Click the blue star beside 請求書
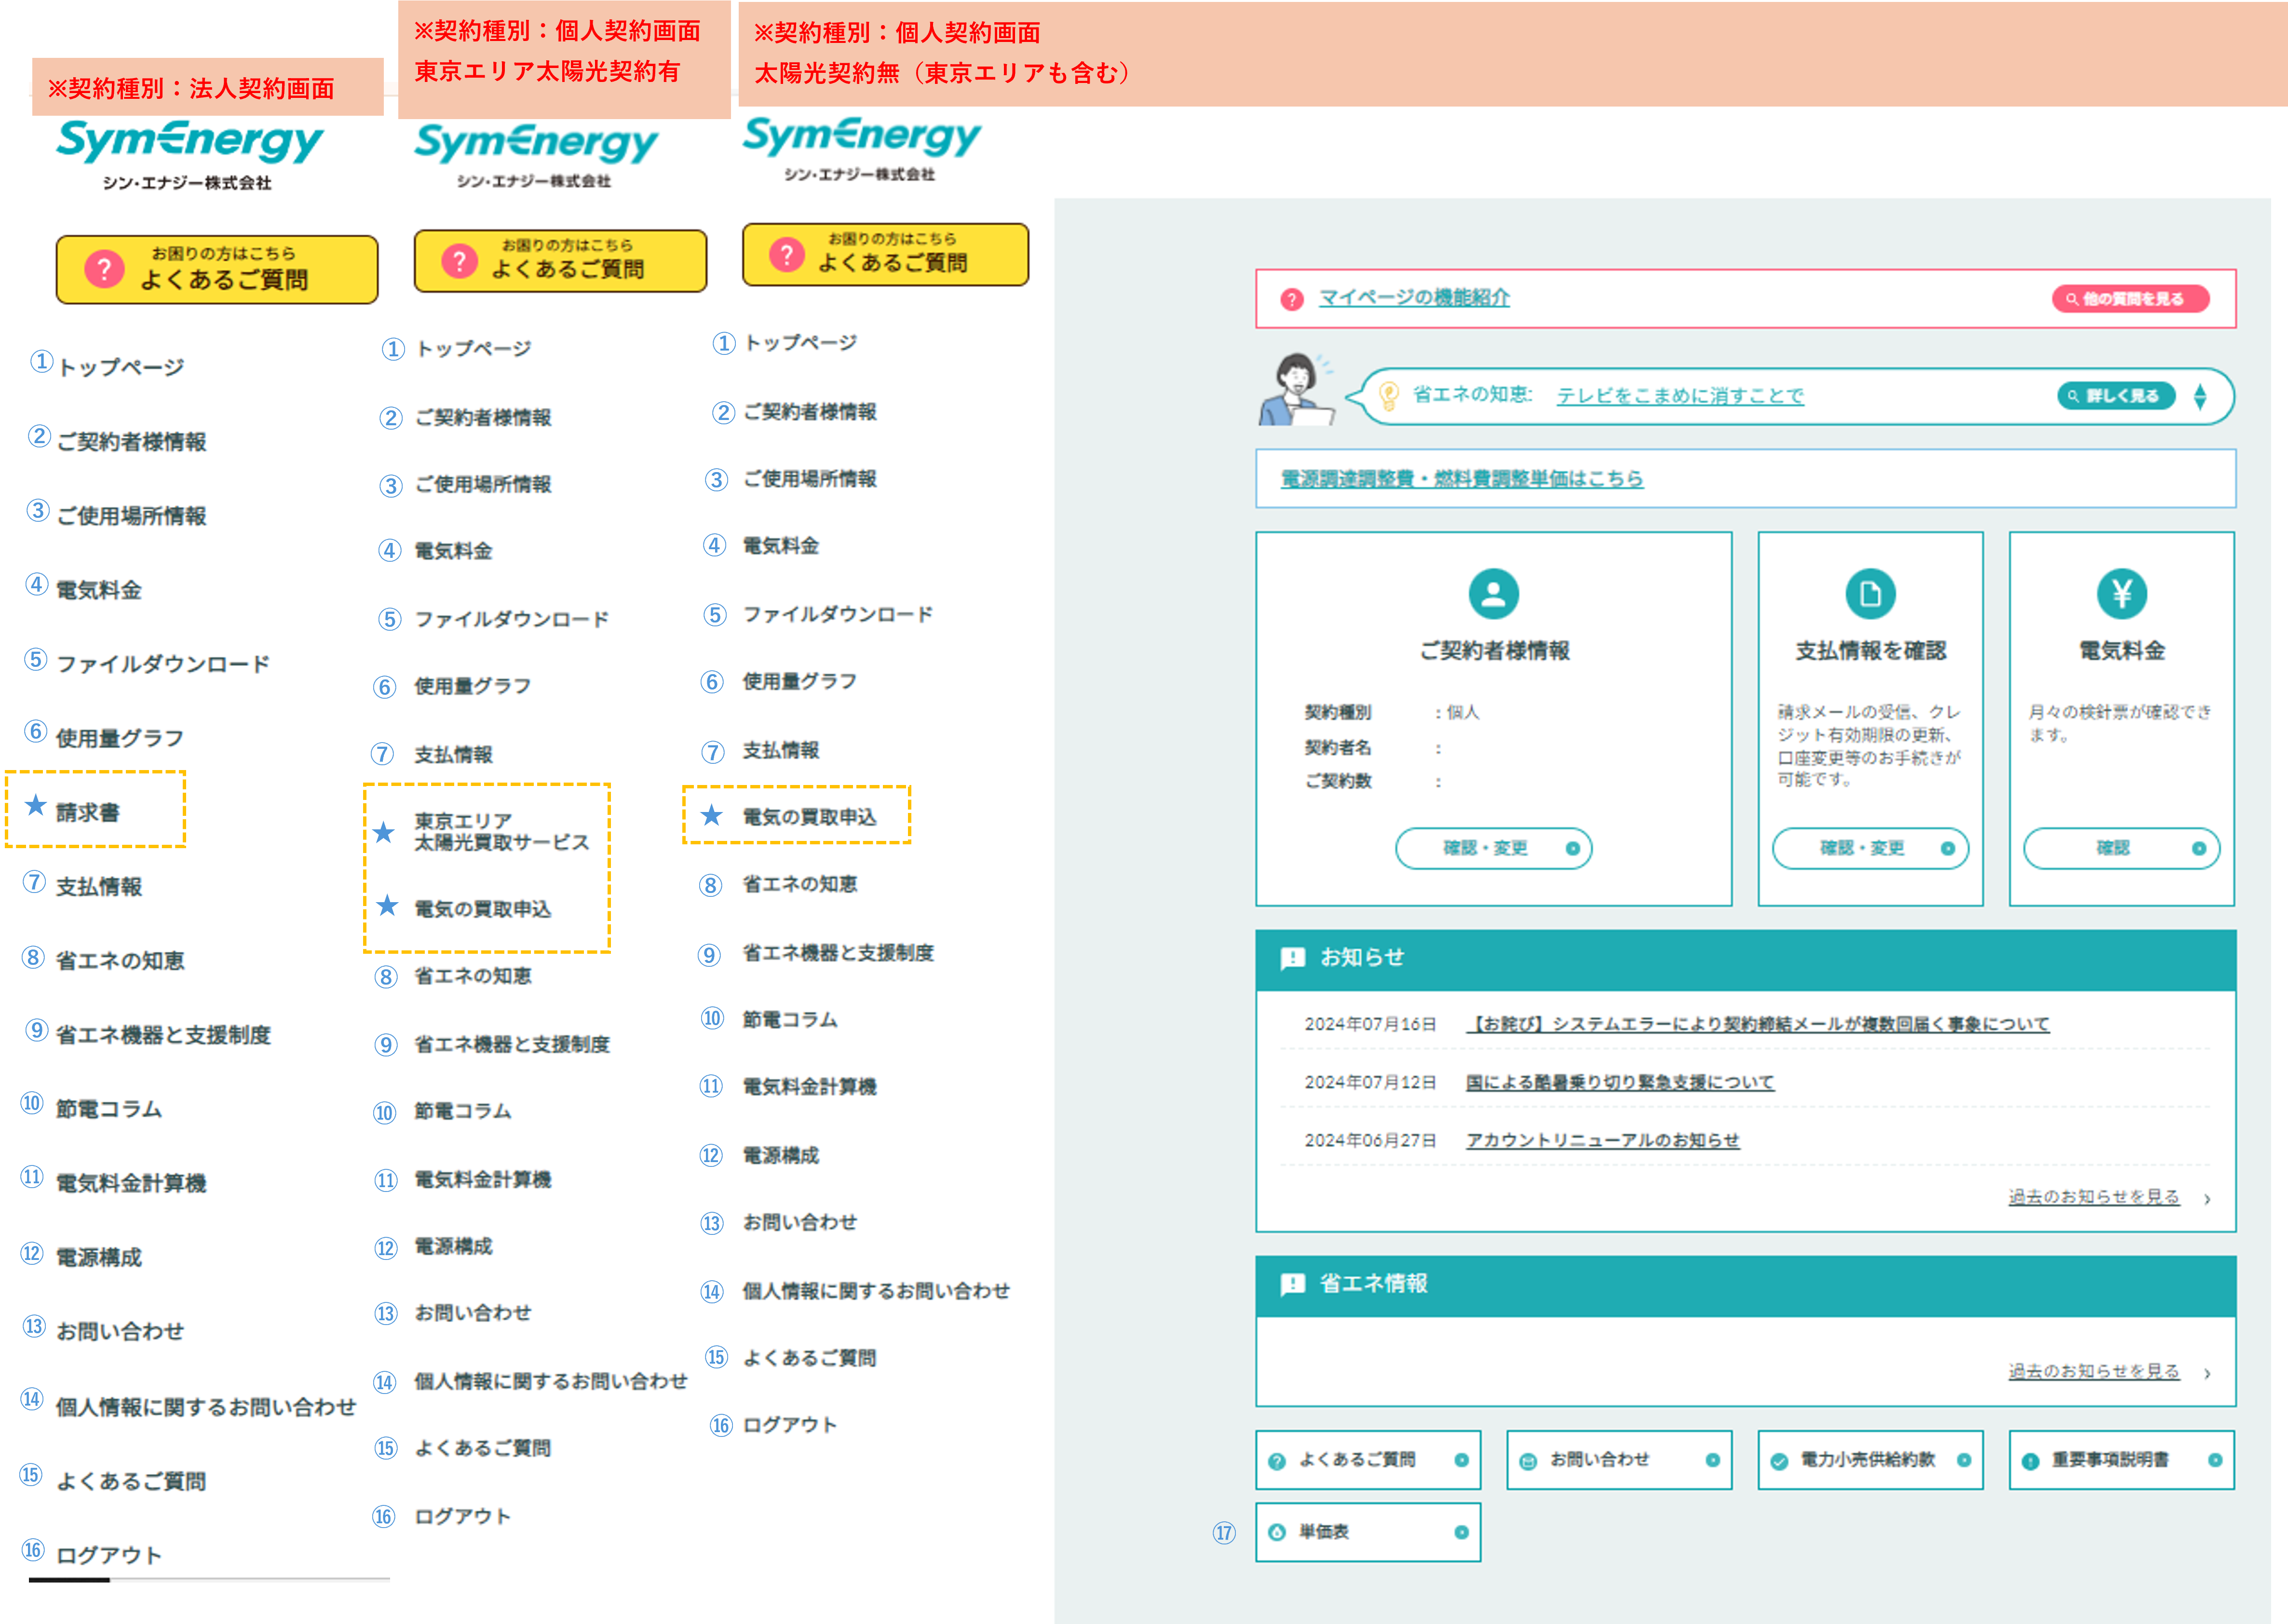This screenshot has height=1624, width=2288. coord(36,806)
